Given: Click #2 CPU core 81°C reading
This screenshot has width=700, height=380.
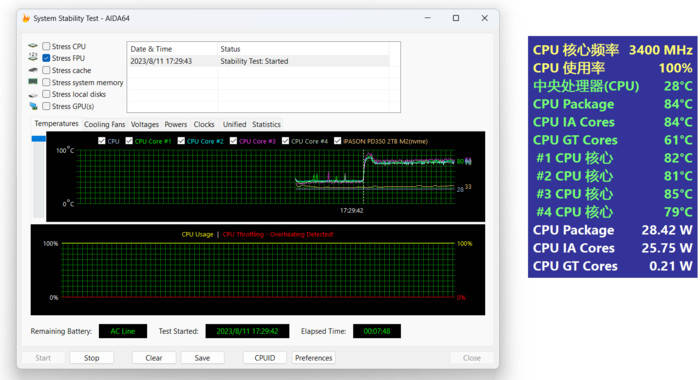Looking at the screenshot, I should coord(678,176).
